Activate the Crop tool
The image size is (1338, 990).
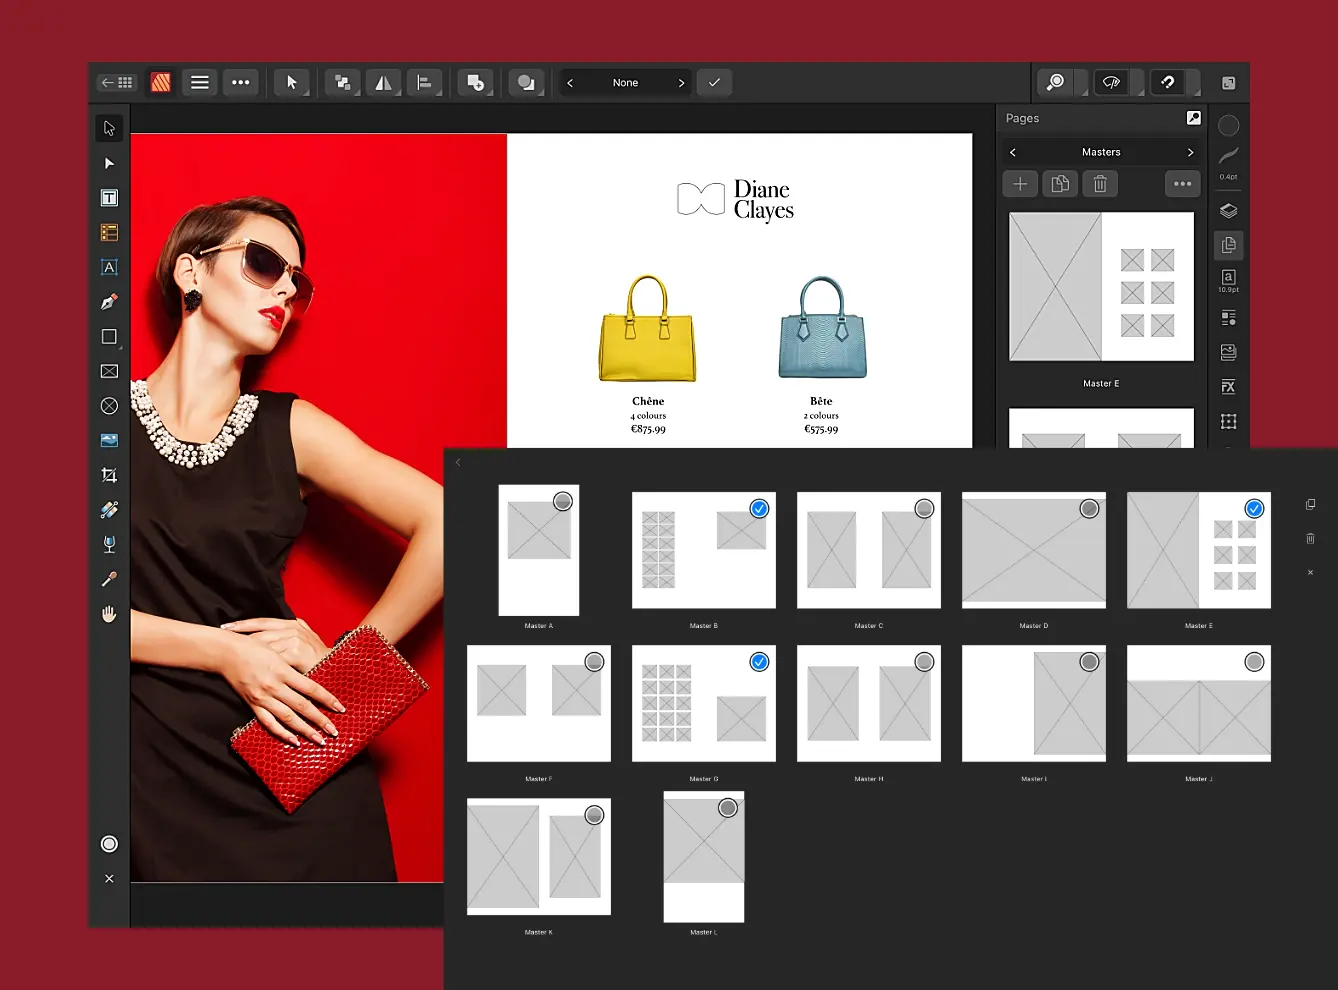[x=109, y=475]
